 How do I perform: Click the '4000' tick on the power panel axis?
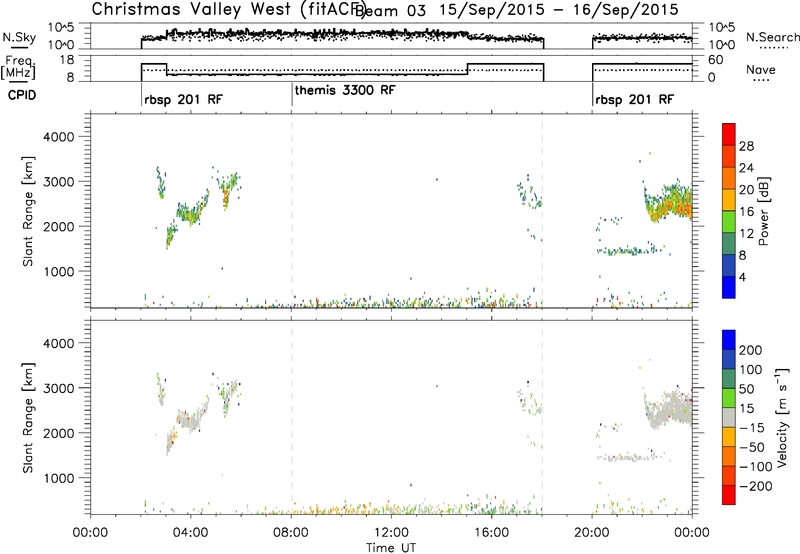click(x=59, y=137)
